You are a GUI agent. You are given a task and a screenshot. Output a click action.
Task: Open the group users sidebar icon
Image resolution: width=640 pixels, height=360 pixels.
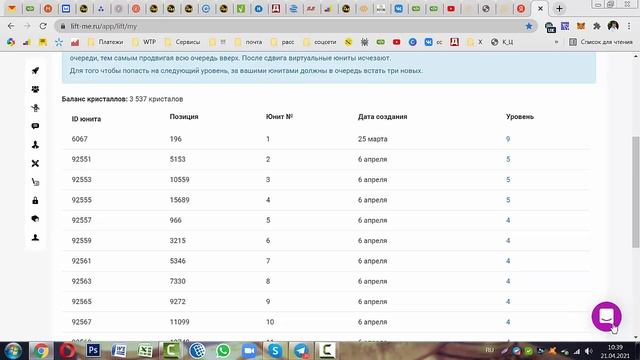pyautogui.click(x=36, y=89)
